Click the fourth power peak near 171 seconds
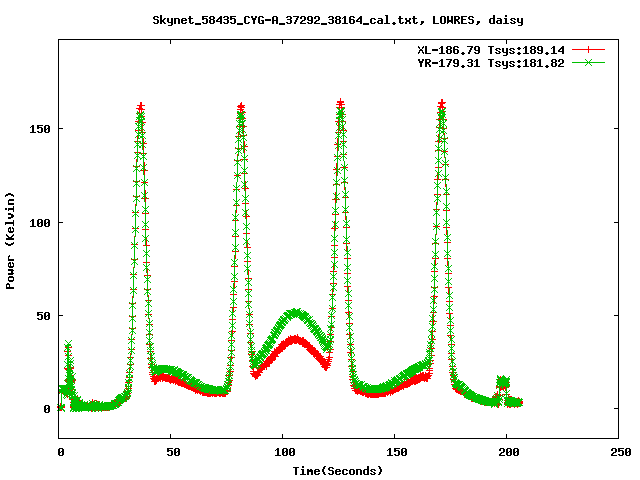 click(442, 104)
